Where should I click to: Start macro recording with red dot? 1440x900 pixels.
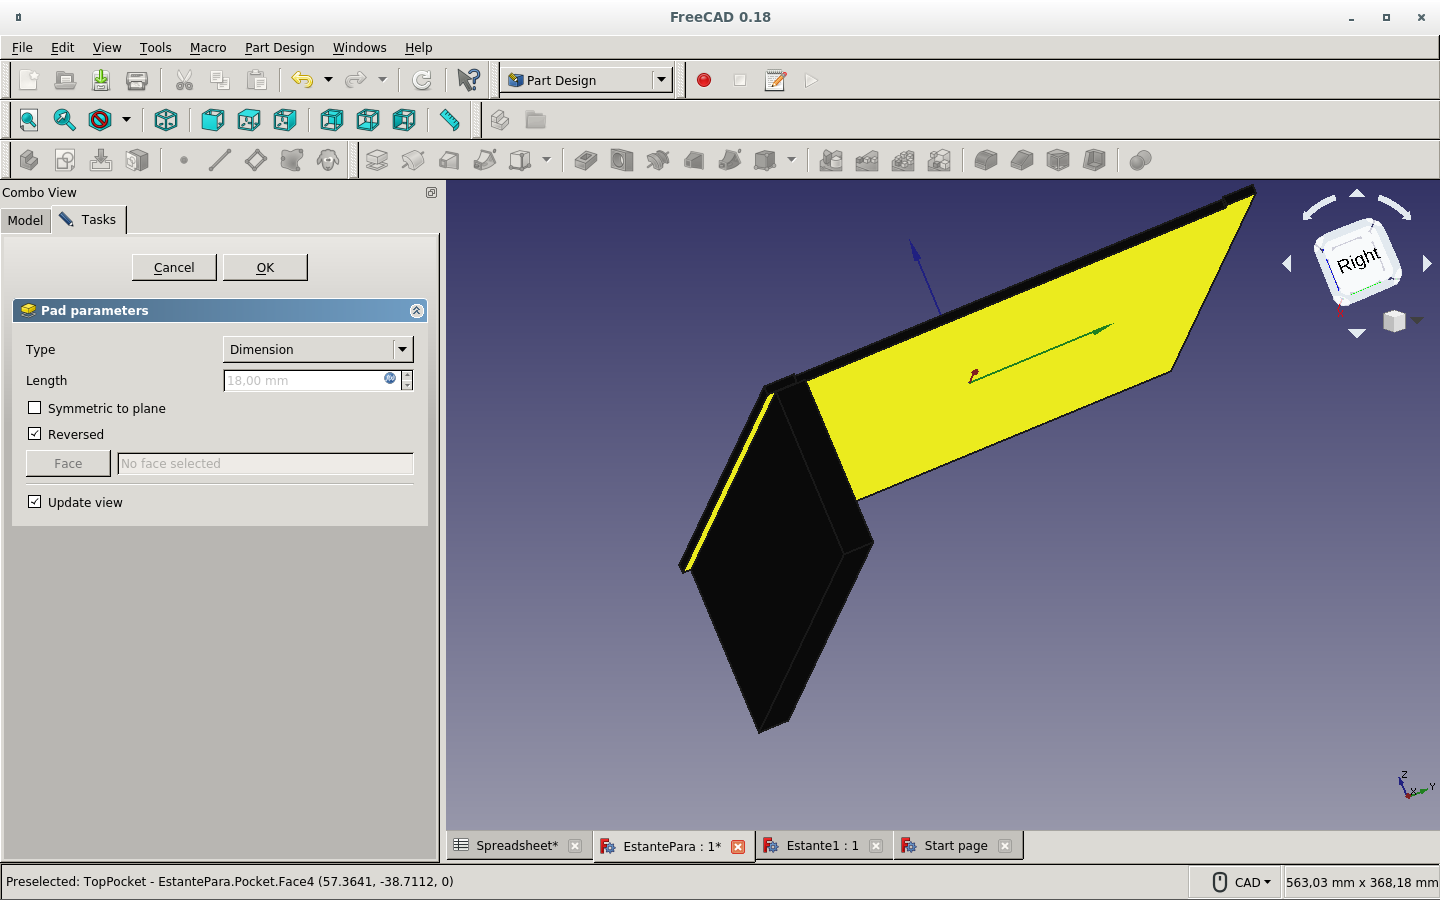tap(704, 80)
